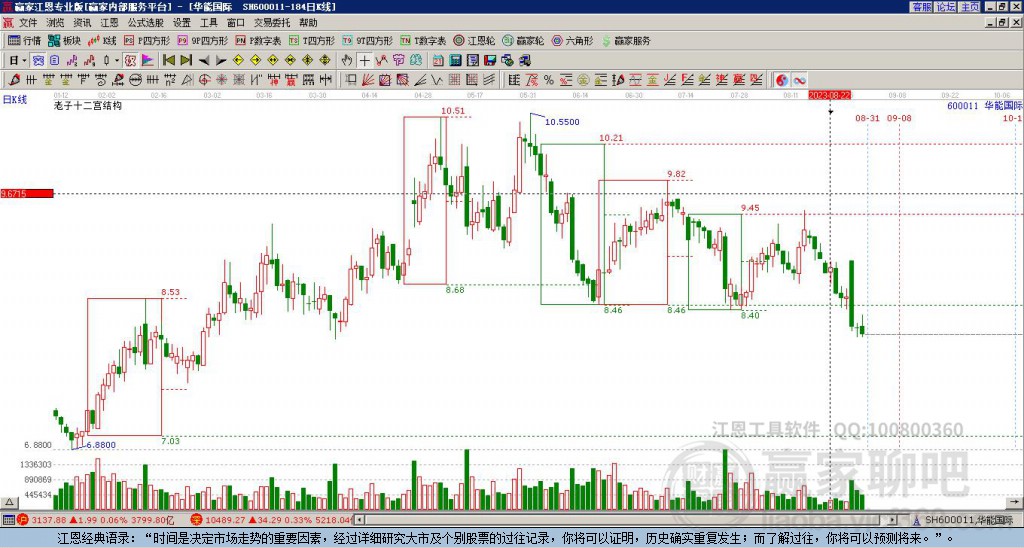Open the 行情 market quotes view
The height and width of the screenshot is (548, 1024).
(24, 40)
